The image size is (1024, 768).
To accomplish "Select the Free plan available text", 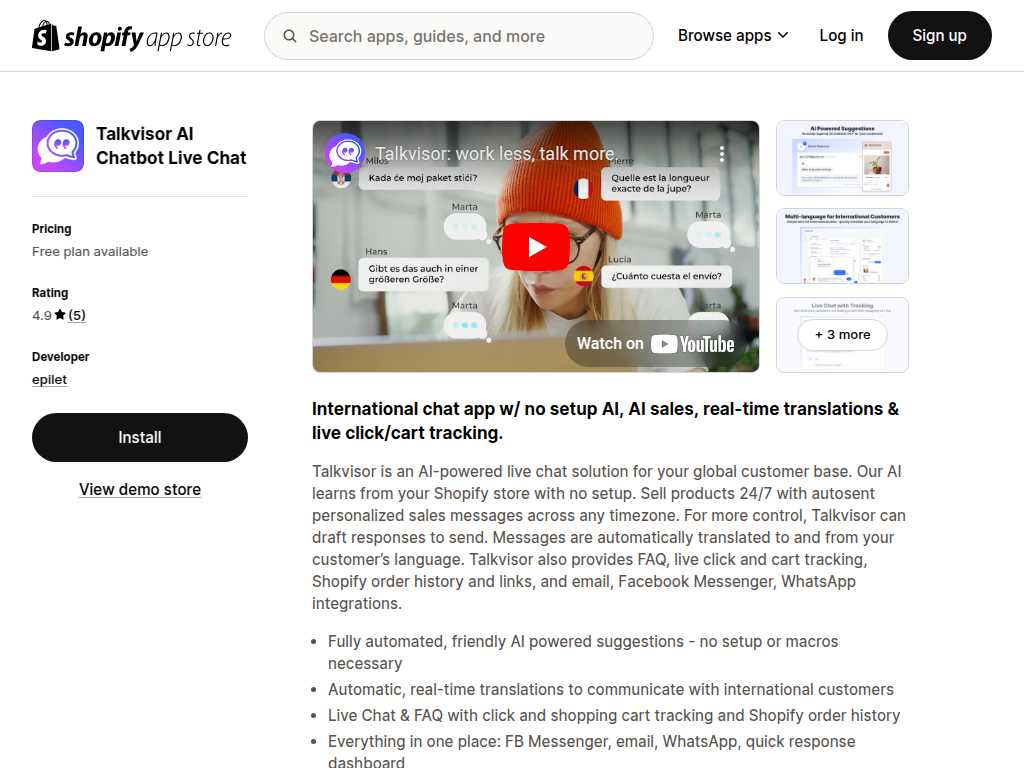I will pyautogui.click(x=90, y=251).
